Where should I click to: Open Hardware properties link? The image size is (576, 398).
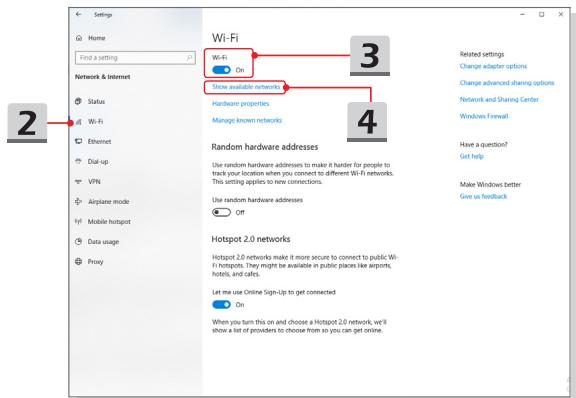click(x=241, y=104)
